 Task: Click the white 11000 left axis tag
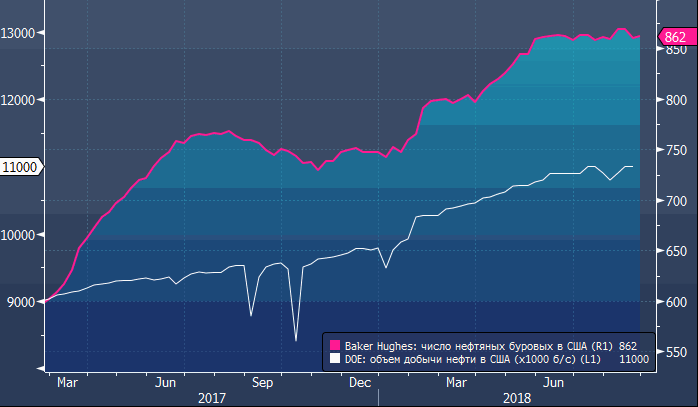click(x=20, y=167)
